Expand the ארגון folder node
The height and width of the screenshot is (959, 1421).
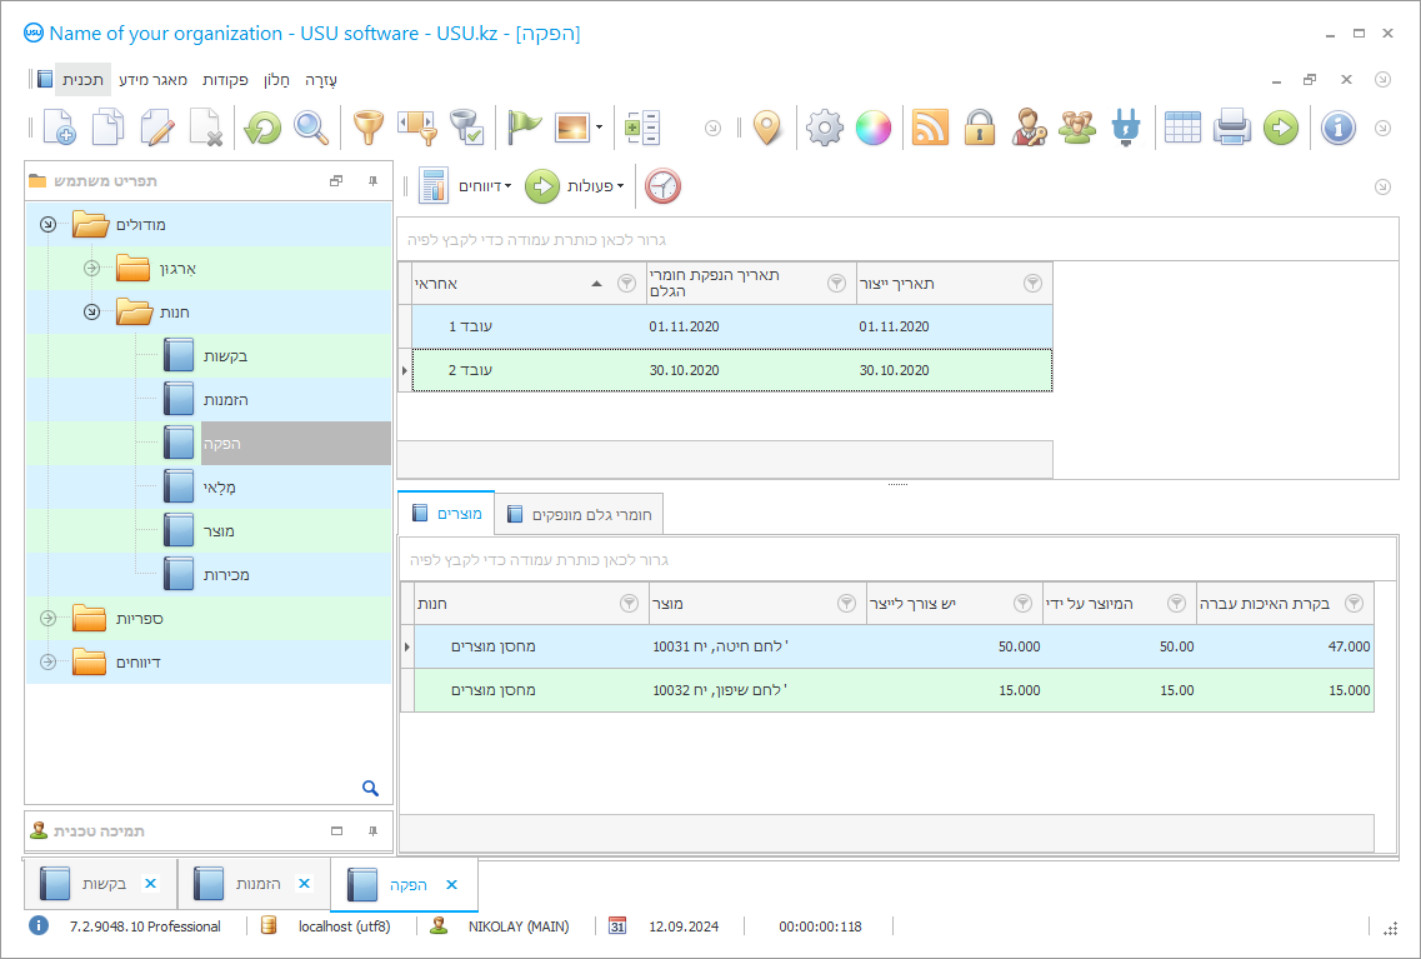92,268
